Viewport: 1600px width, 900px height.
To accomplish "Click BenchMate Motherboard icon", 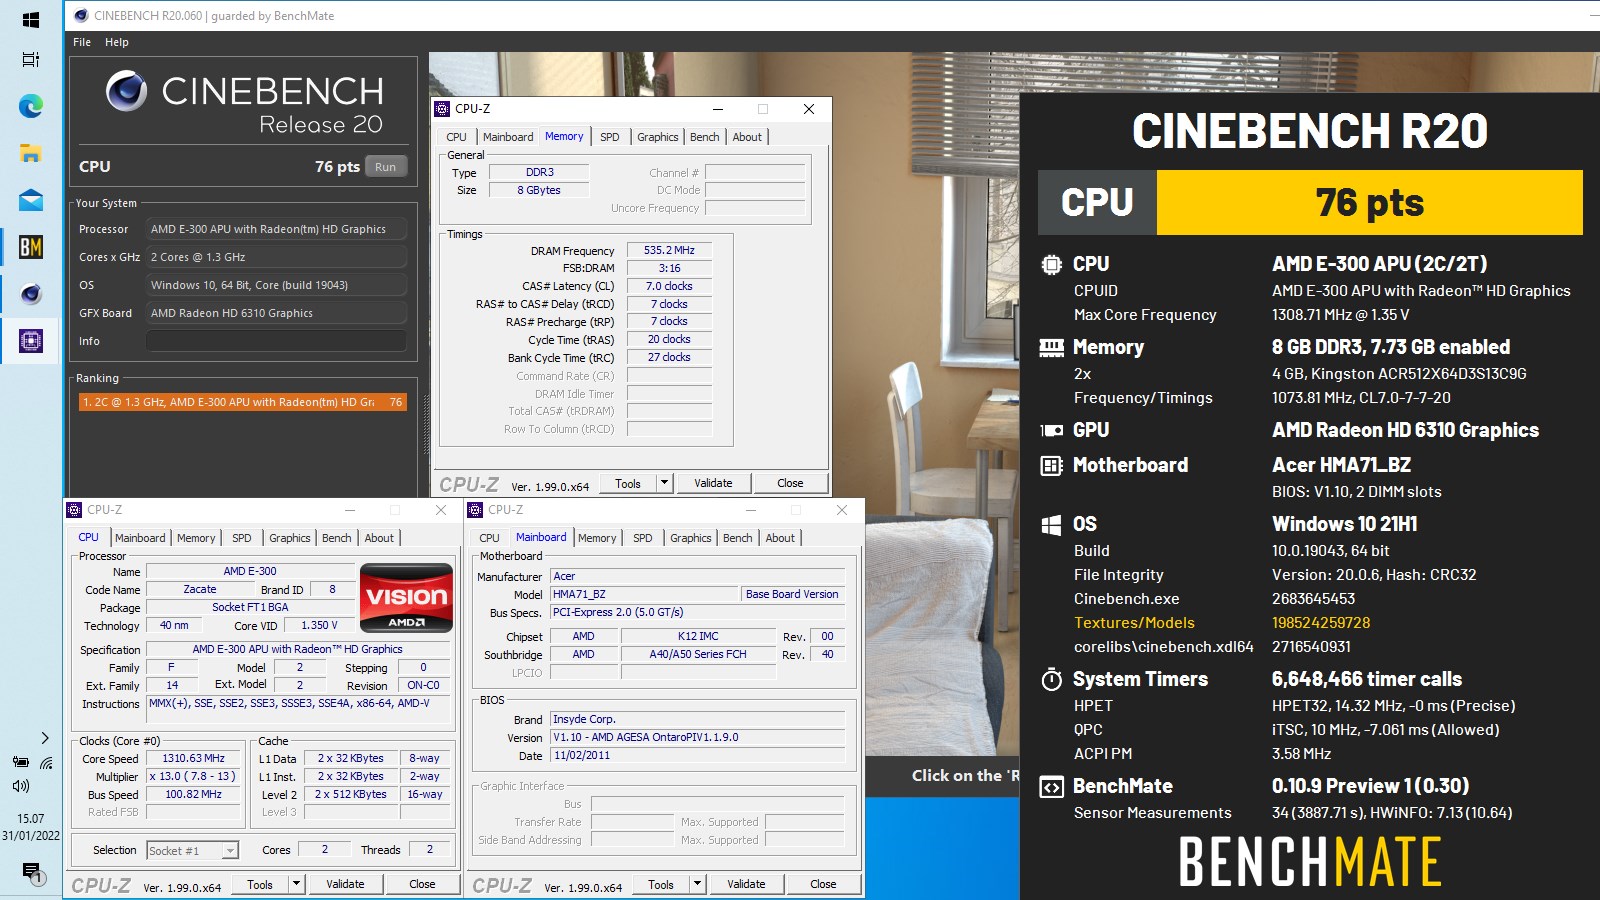I will click(x=1051, y=465).
